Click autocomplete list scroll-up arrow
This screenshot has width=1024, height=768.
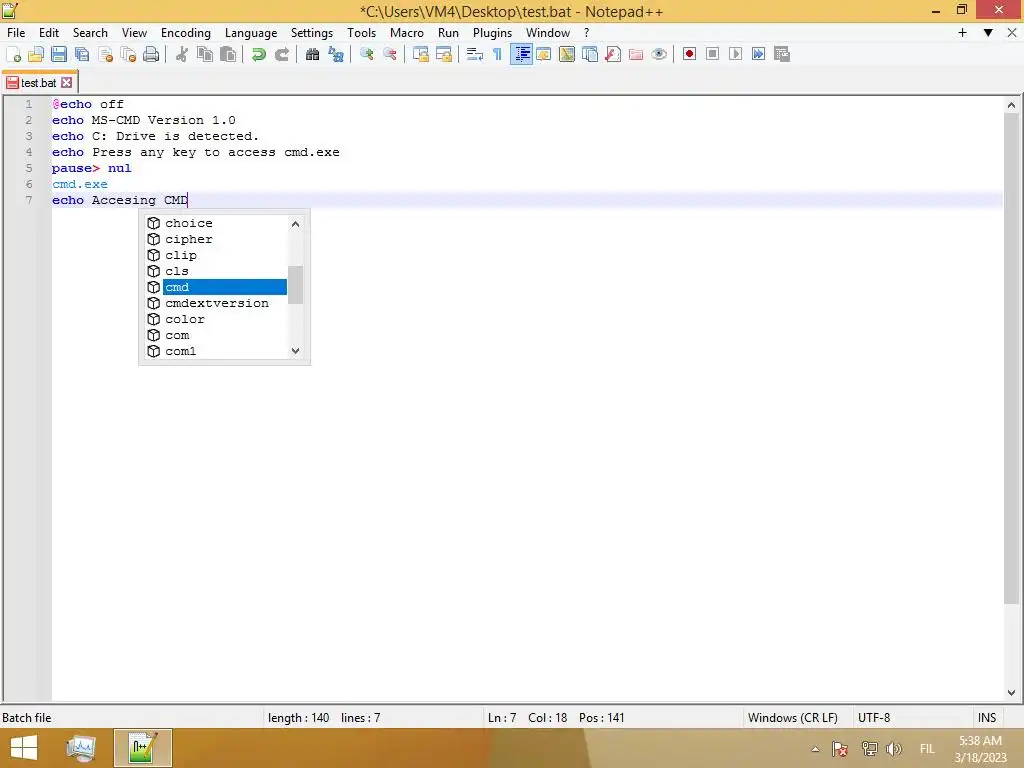pyautogui.click(x=295, y=224)
